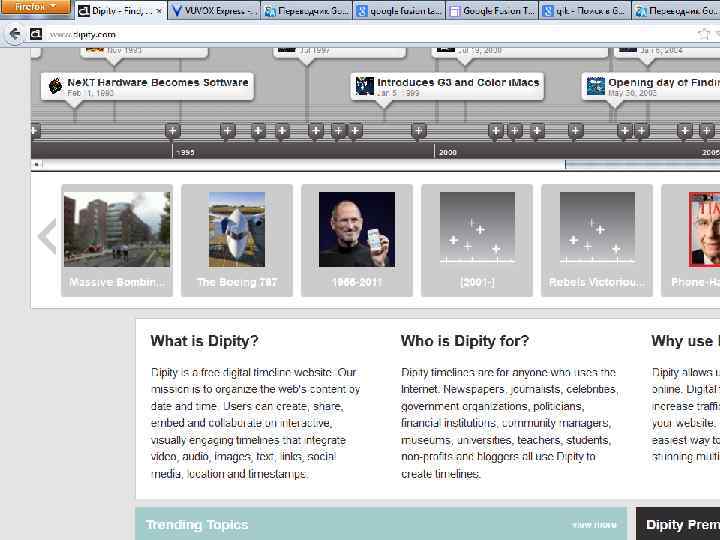This screenshot has width=720, height=540.
Task: Click the small arrow at scrollbar start
Action: pos(36,164)
